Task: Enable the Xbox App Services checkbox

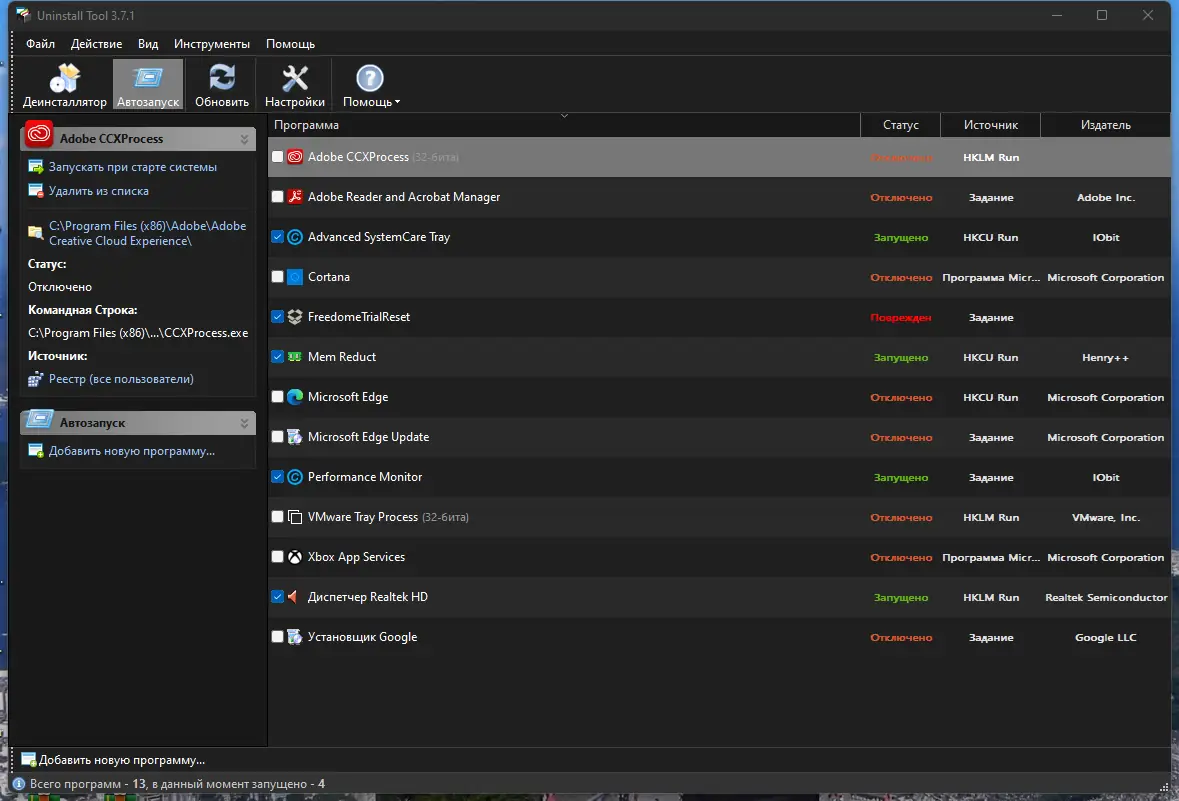Action: tap(277, 557)
